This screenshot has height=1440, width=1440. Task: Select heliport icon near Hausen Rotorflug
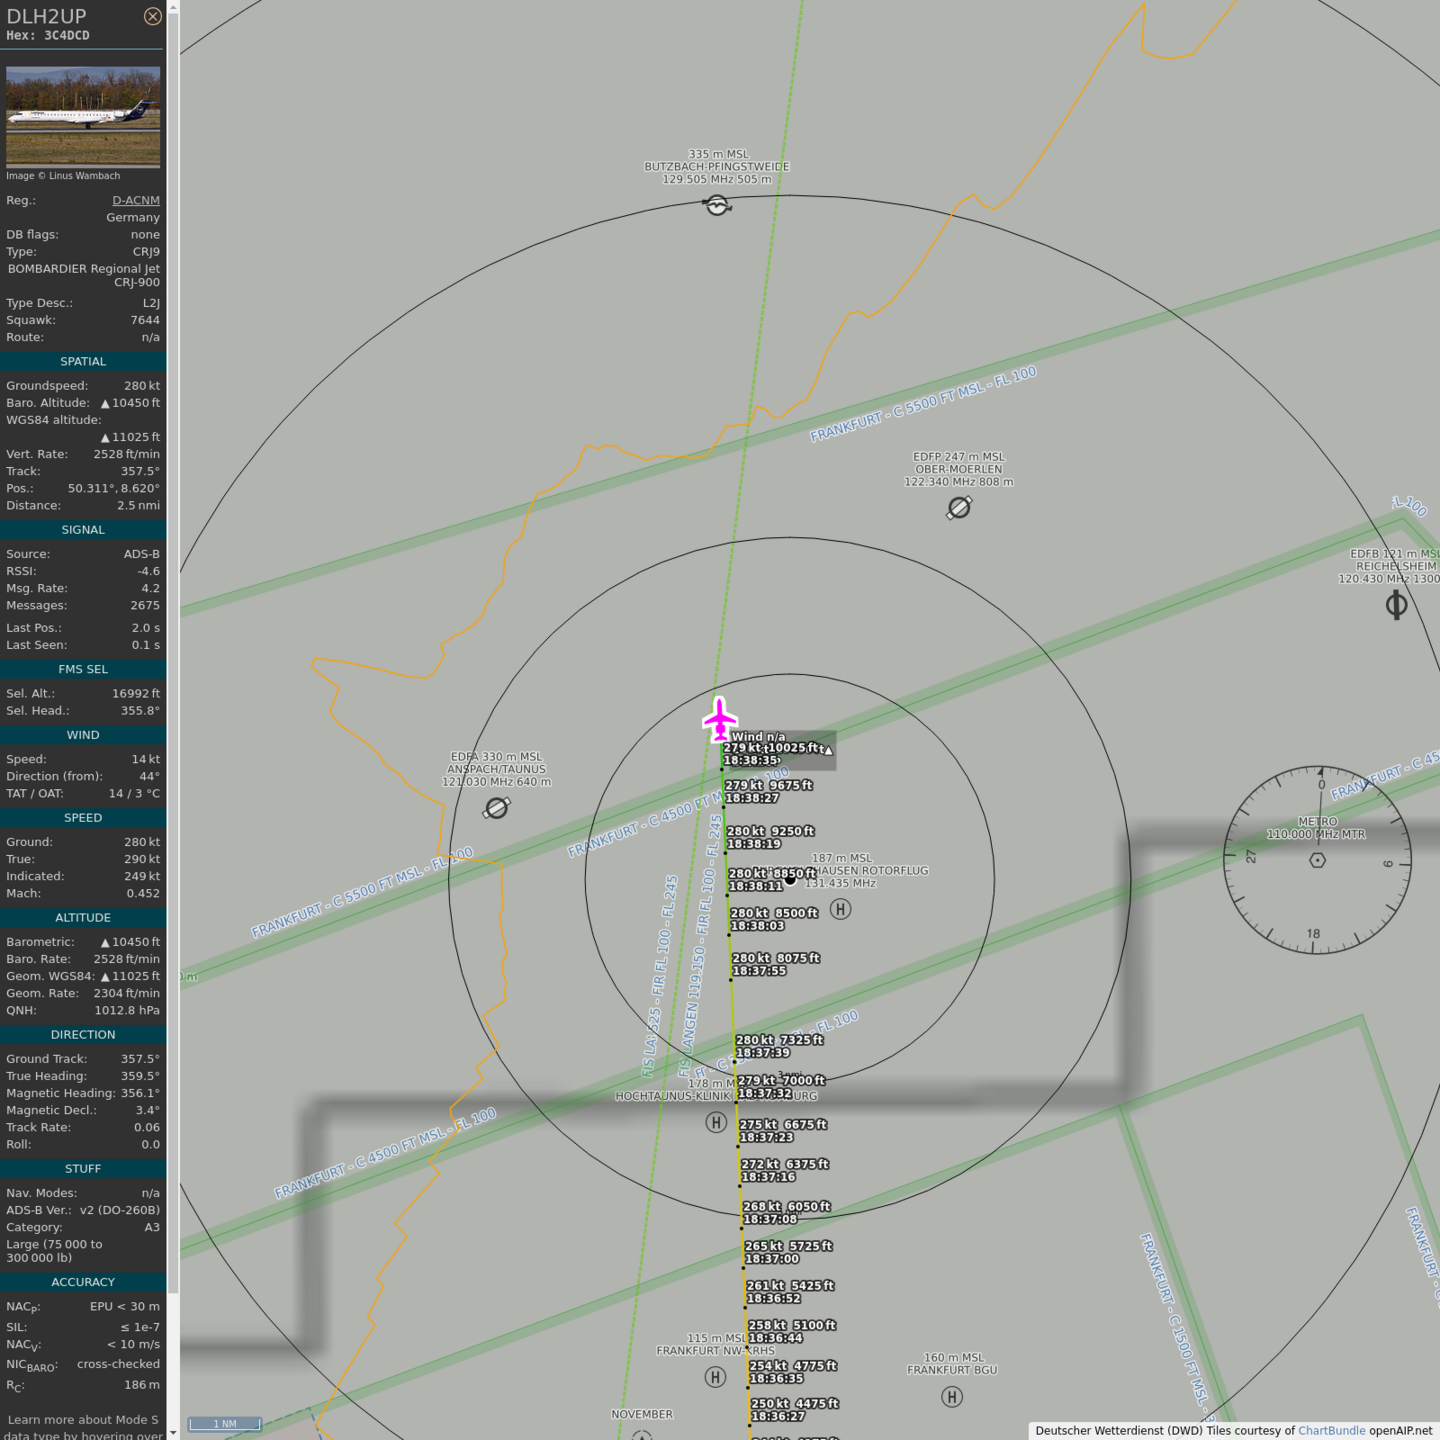(x=841, y=909)
